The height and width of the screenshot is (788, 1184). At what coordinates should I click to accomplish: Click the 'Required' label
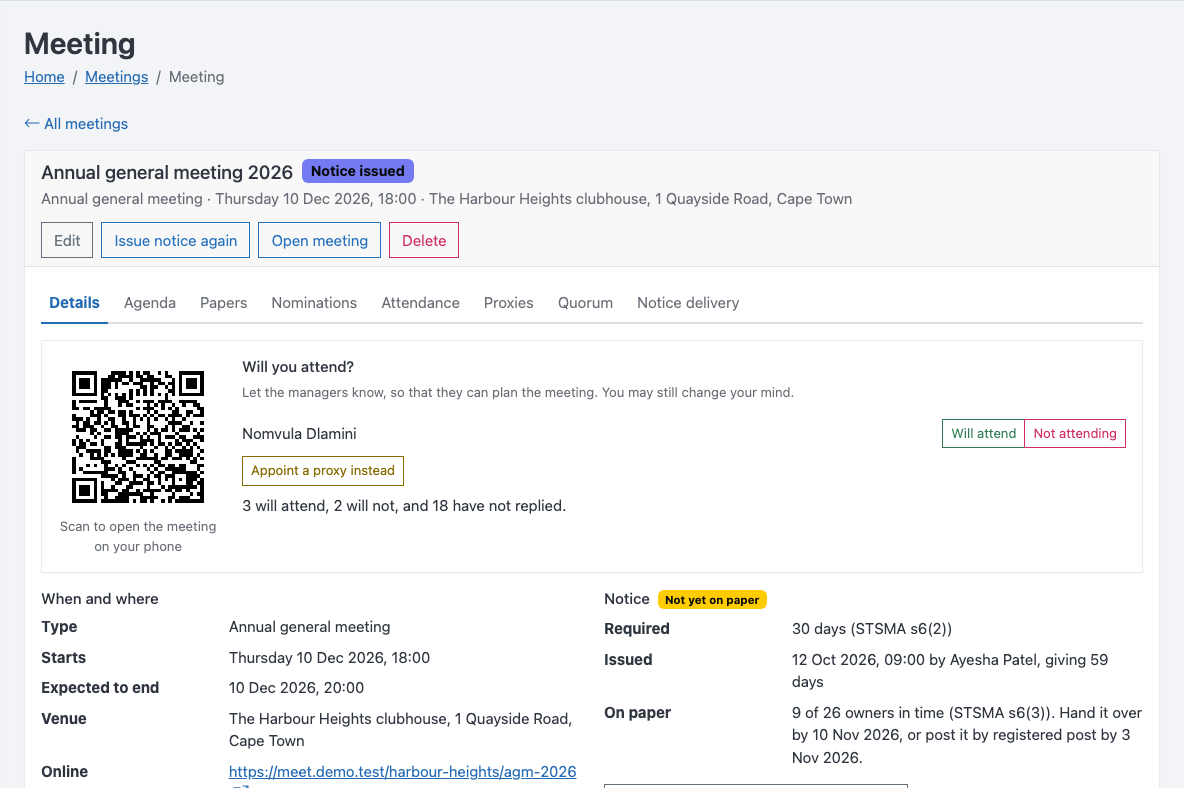pyautogui.click(x=637, y=629)
